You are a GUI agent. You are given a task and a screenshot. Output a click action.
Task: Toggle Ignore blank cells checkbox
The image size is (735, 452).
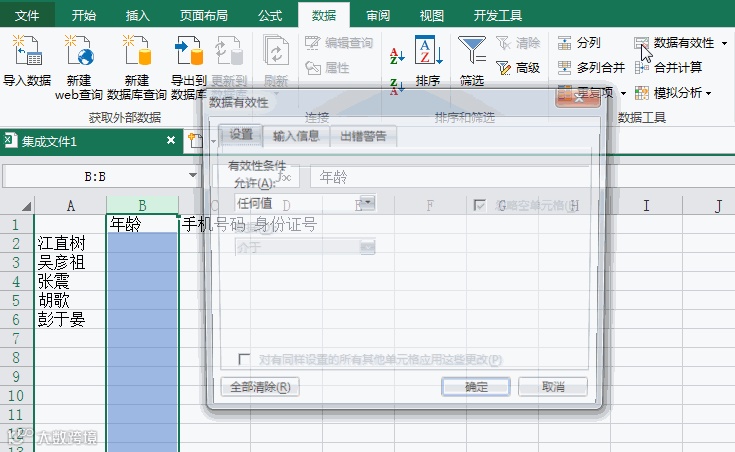coord(479,205)
